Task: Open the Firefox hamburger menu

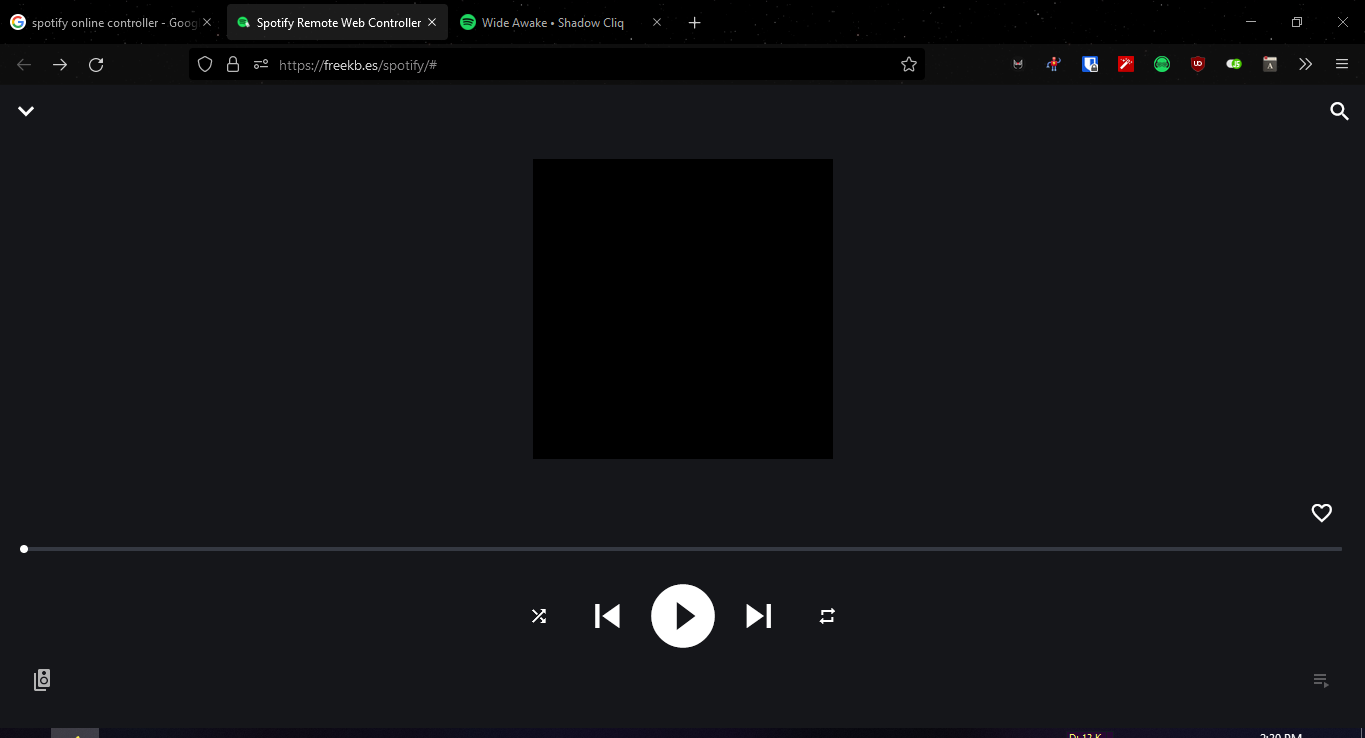Action: pos(1342,64)
